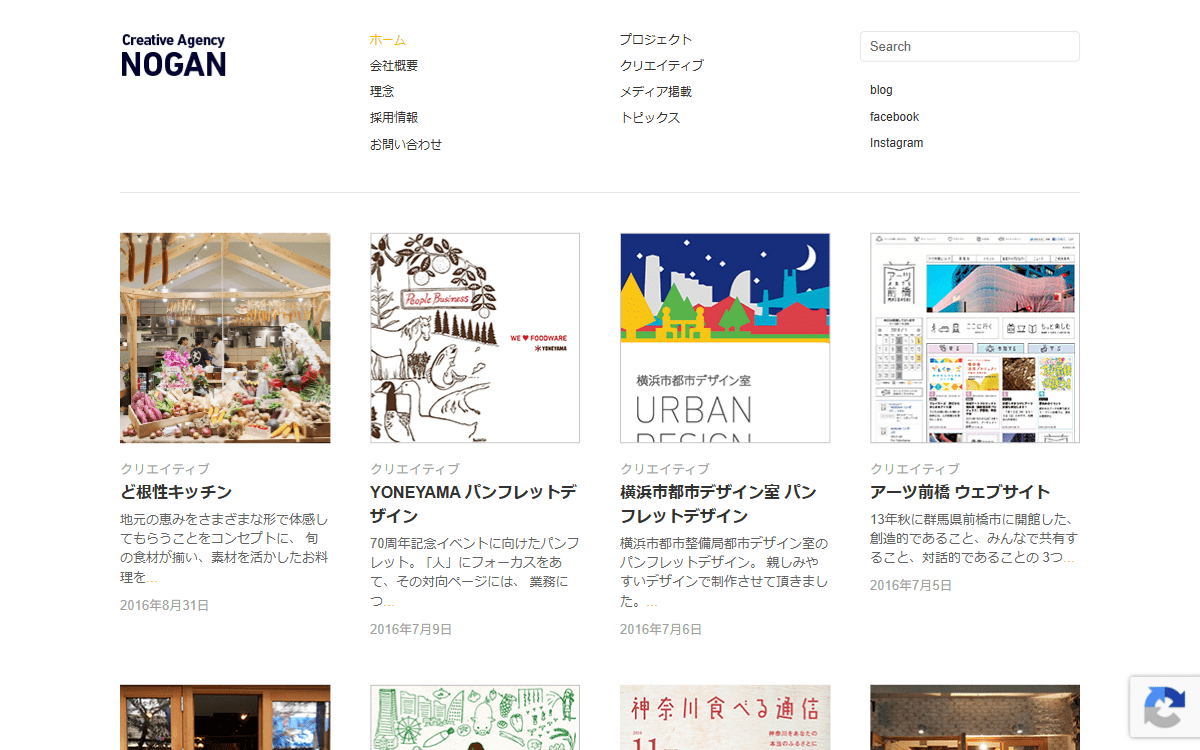Go to the 理念 page
Image resolution: width=1200 pixels, height=750 pixels.
tap(382, 92)
